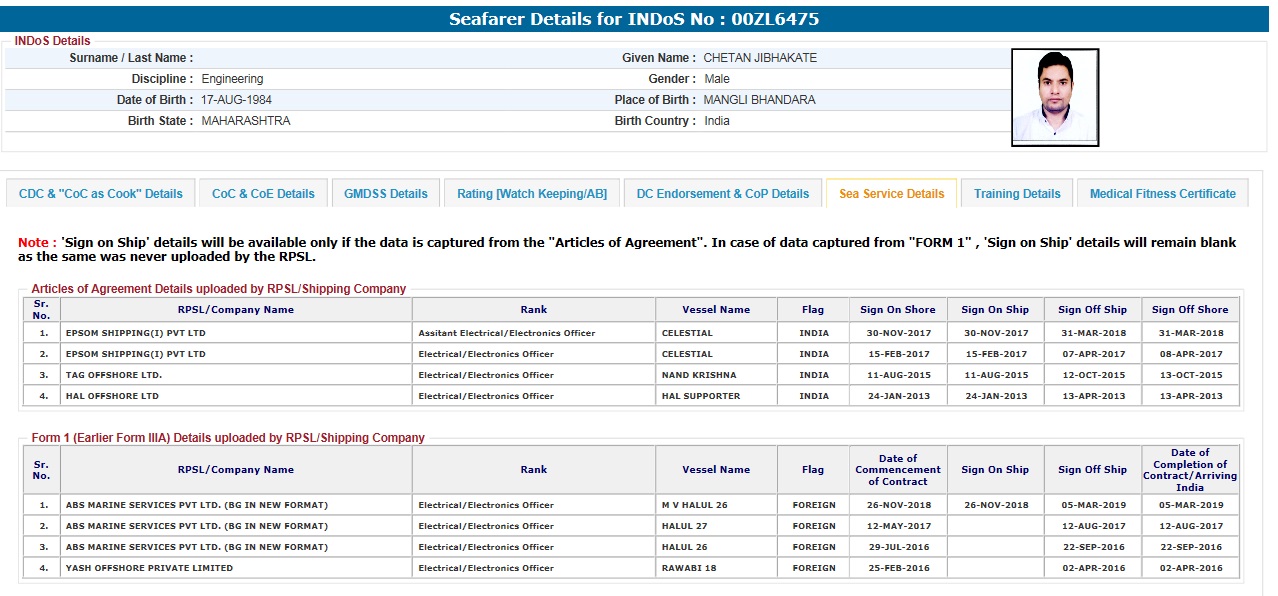Select Rating [Watch Keeping/AB] tab
Screen dimensions: 1278x596
point(531,194)
